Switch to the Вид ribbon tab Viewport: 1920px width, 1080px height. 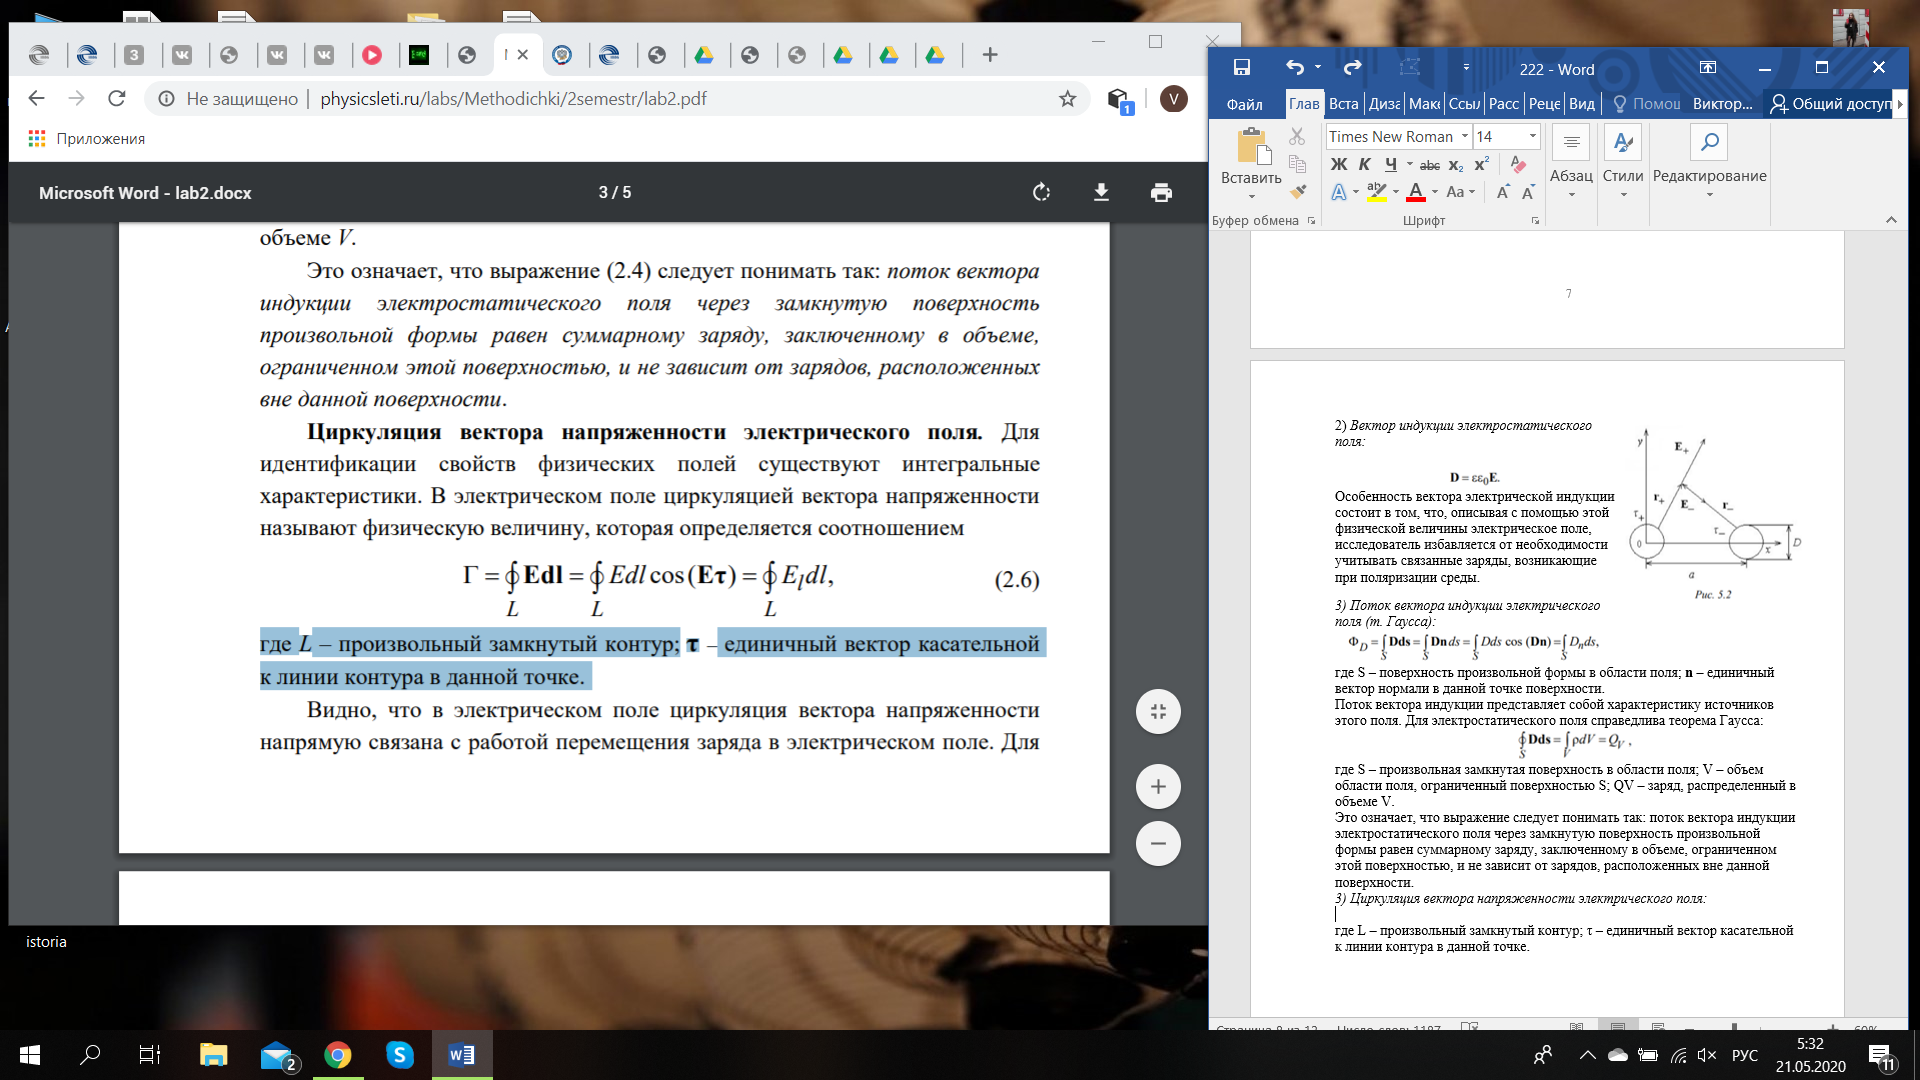point(1581,104)
